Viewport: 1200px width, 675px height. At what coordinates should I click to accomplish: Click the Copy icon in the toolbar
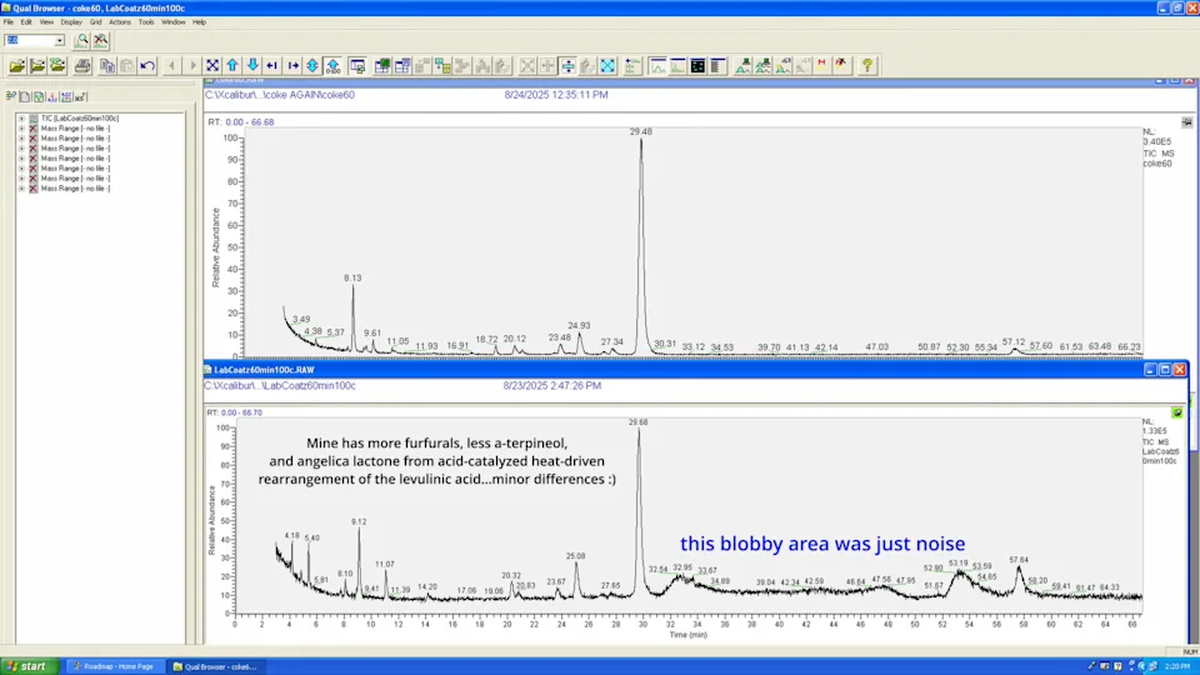point(107,66)
